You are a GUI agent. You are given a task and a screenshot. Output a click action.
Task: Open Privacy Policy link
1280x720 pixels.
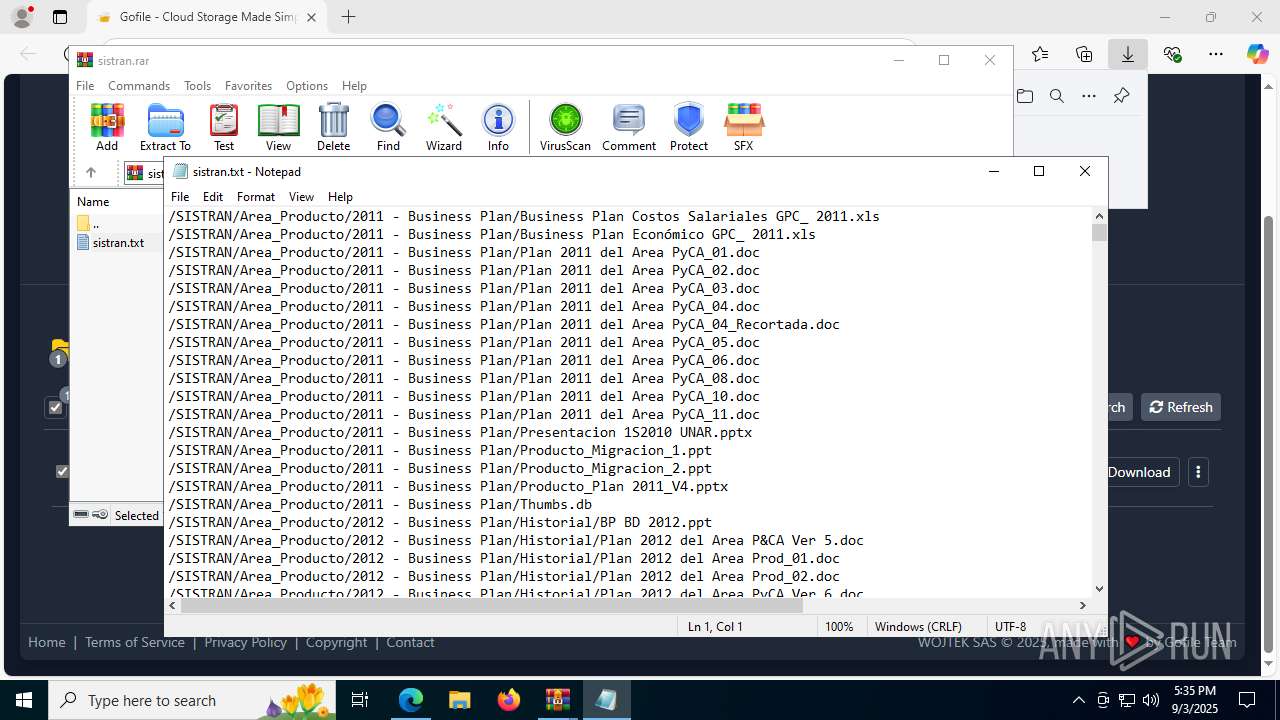pos(245,642)
